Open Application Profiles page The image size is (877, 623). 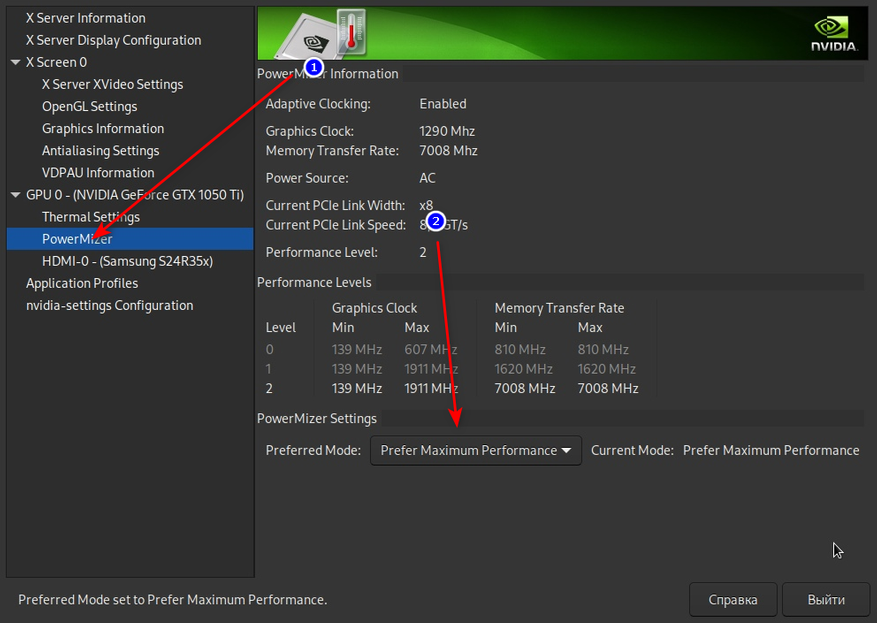(x=82, y=283)
